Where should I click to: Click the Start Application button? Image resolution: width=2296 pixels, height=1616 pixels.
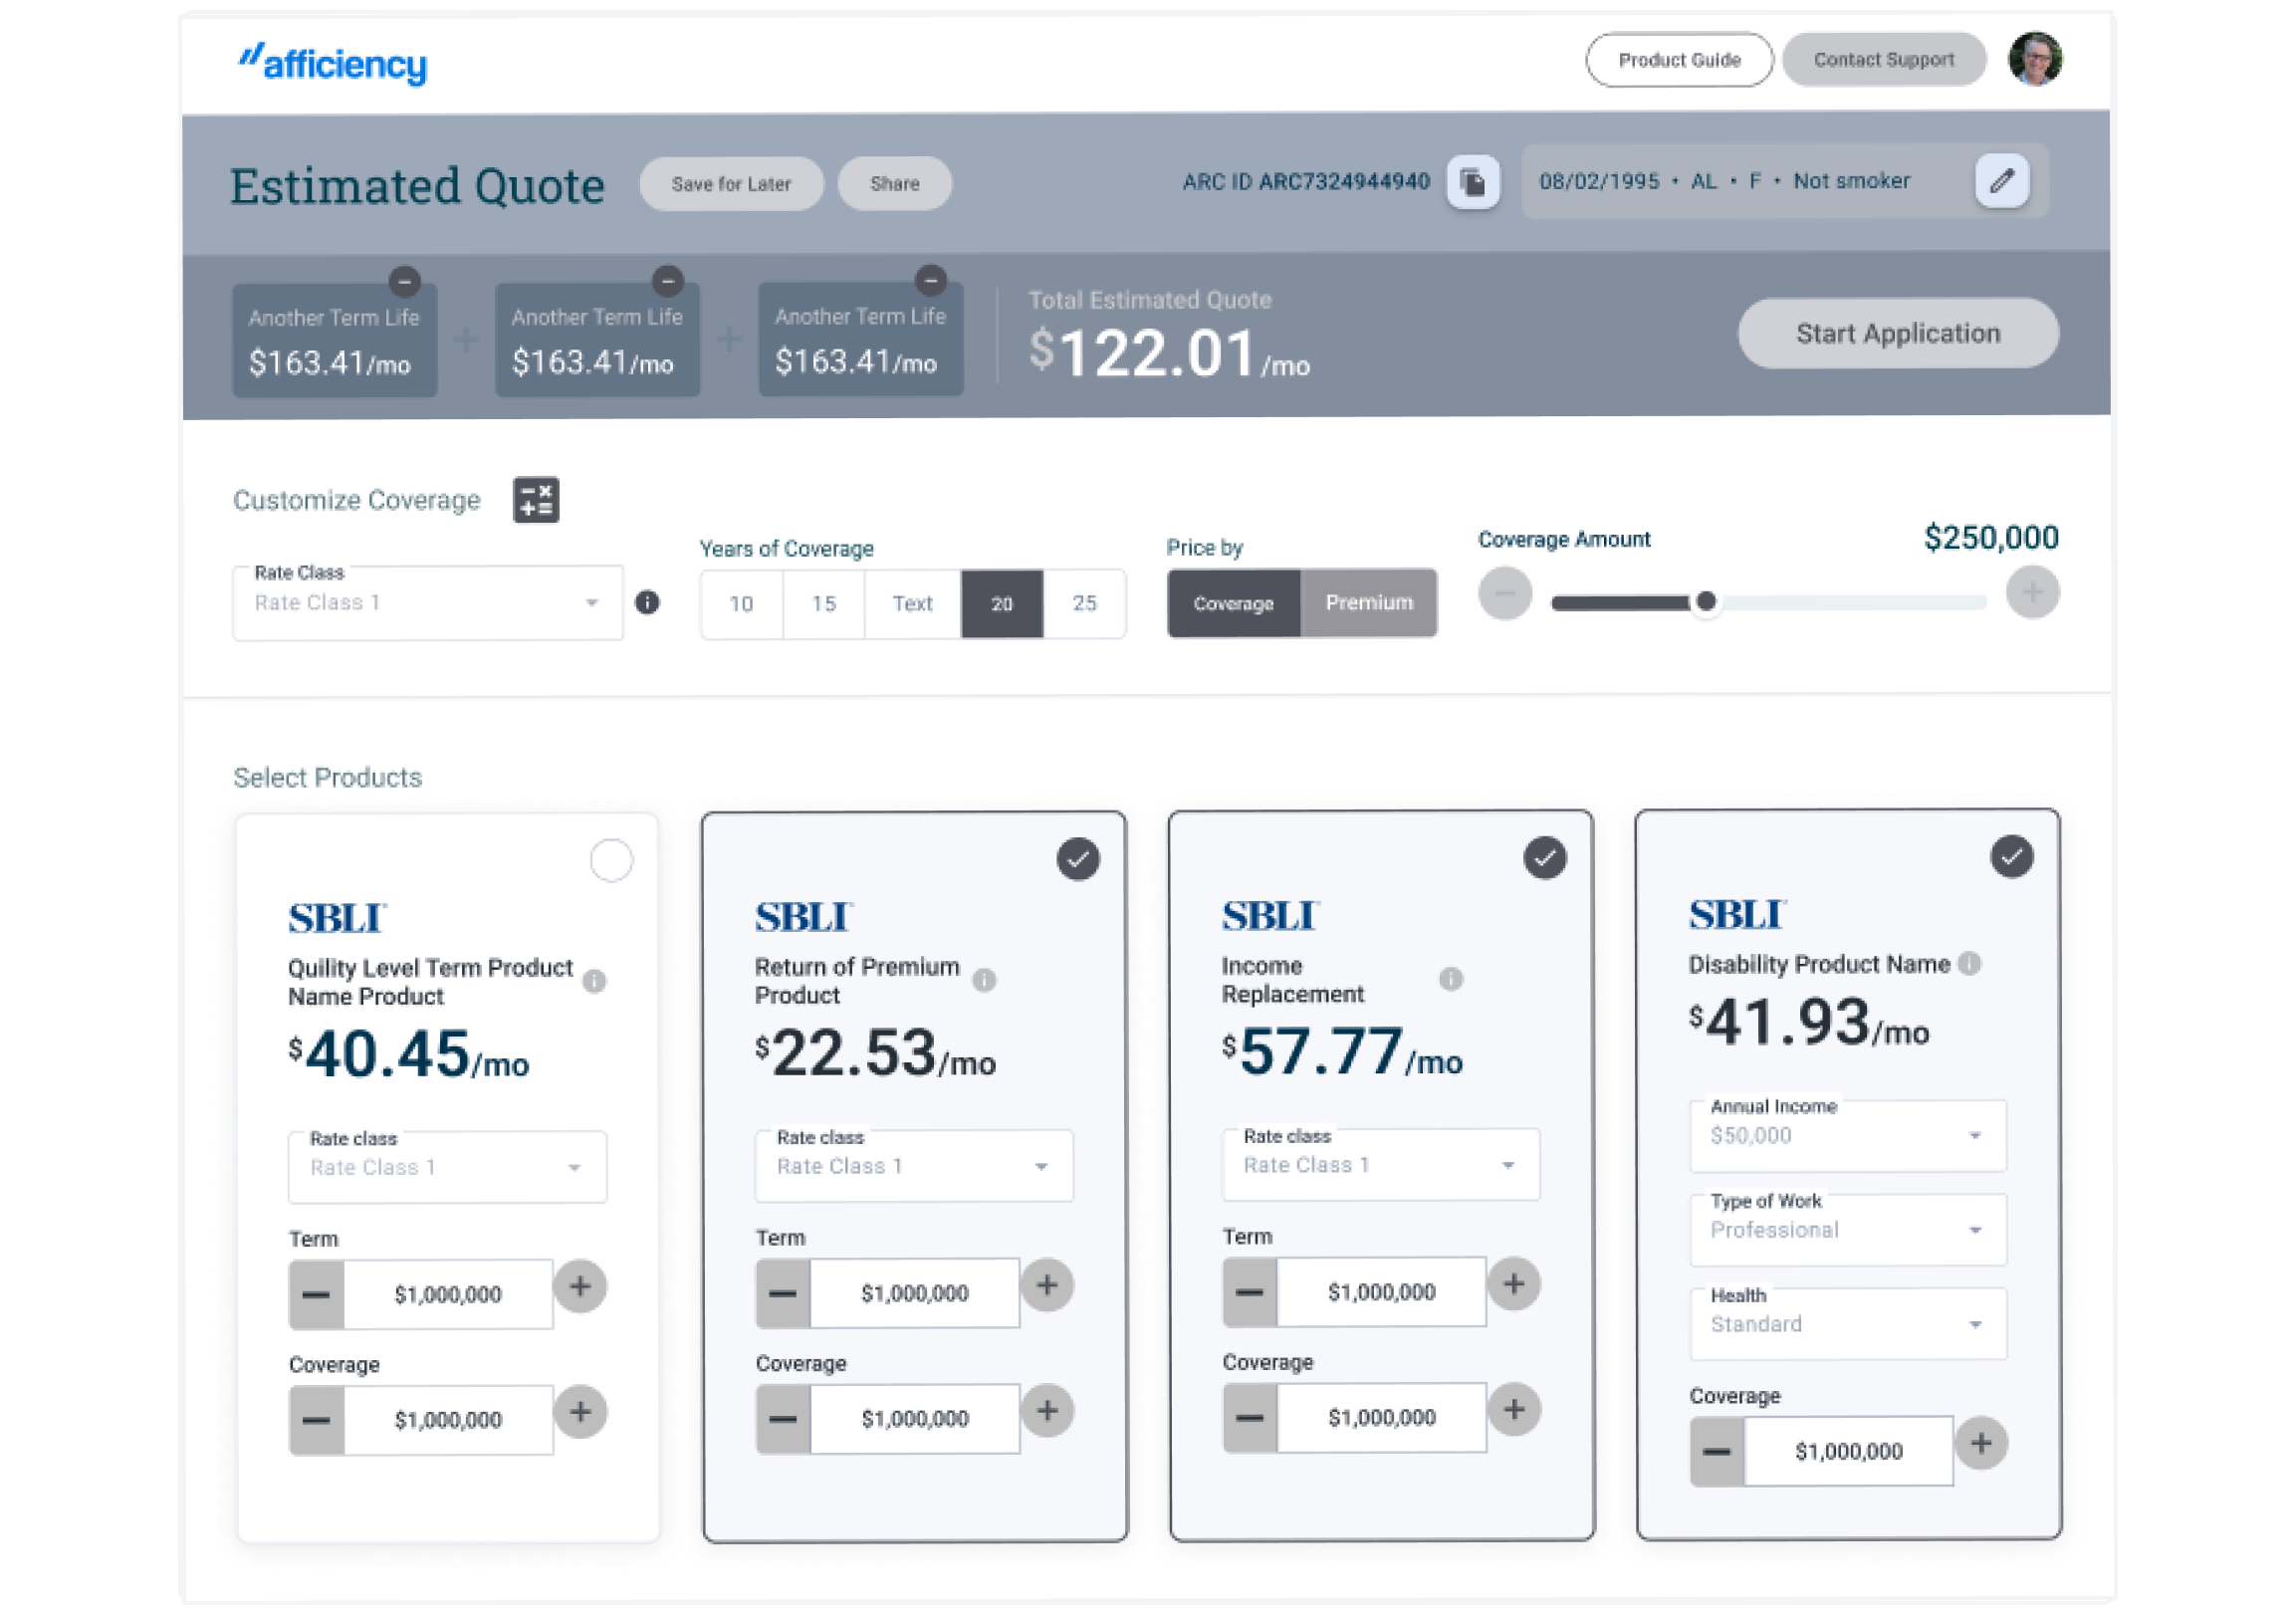click(x=1897, y=333)
